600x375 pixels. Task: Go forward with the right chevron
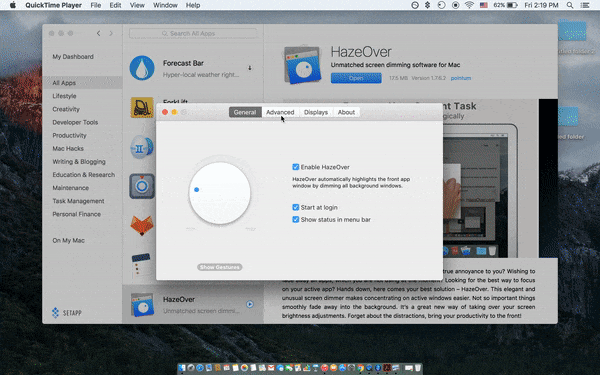coord(111,33)
